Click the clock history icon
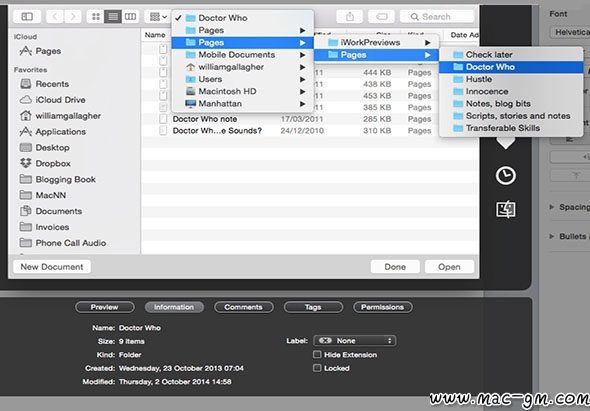590x411 pixels. (x=505, y=175)
